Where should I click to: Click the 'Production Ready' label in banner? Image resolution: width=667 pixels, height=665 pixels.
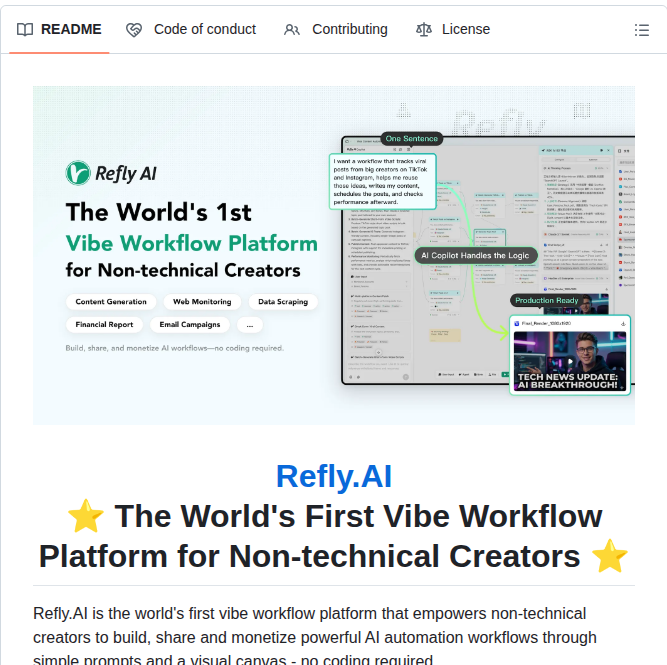click(547, 300)
